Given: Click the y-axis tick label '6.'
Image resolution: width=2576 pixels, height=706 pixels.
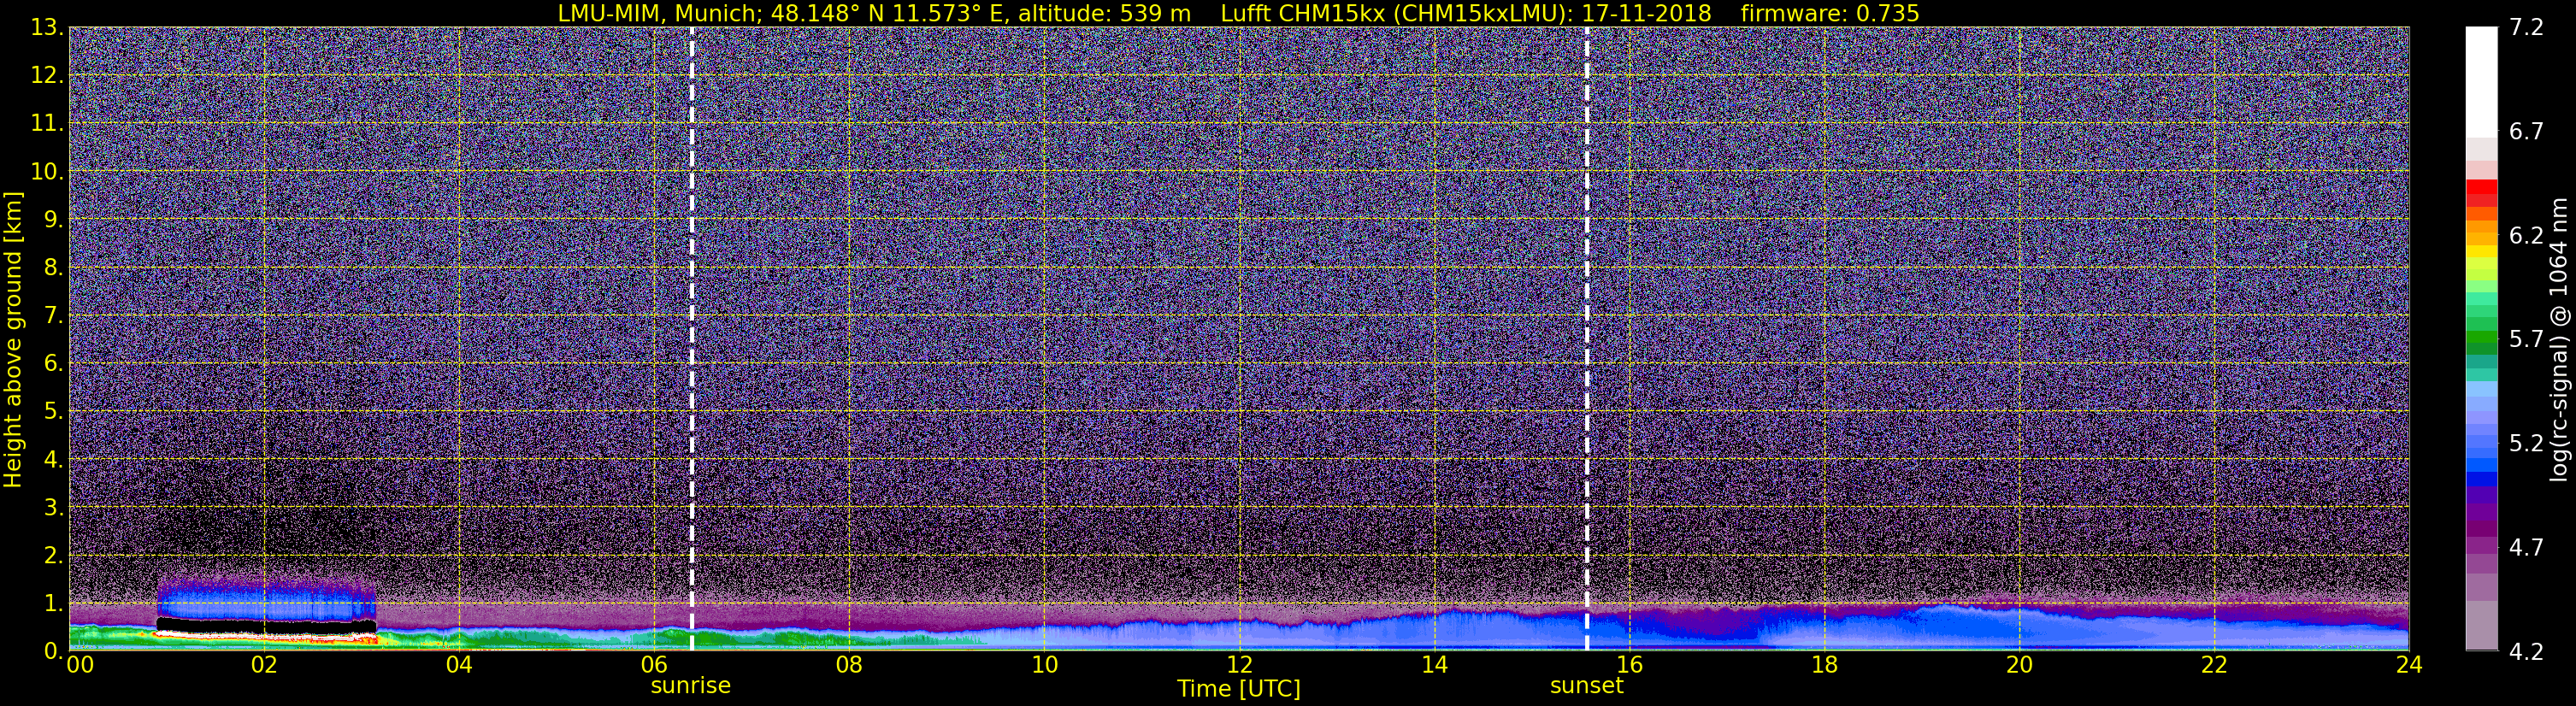Looking at the screenshot, I should 53,364.
